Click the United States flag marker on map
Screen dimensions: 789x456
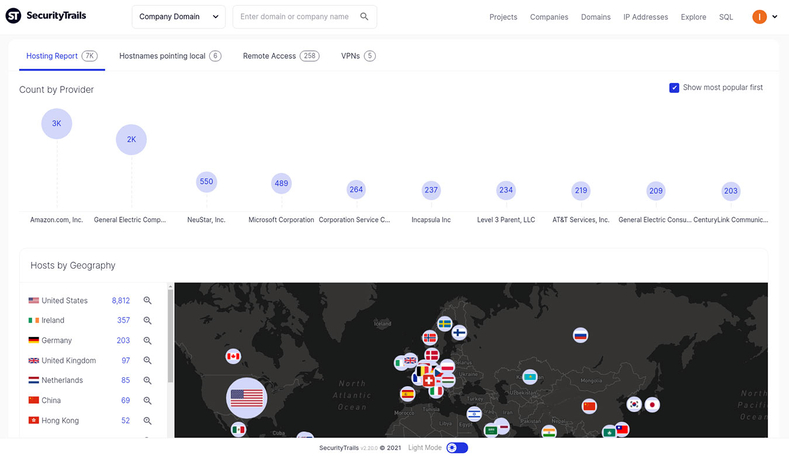[x=247, y=398]
